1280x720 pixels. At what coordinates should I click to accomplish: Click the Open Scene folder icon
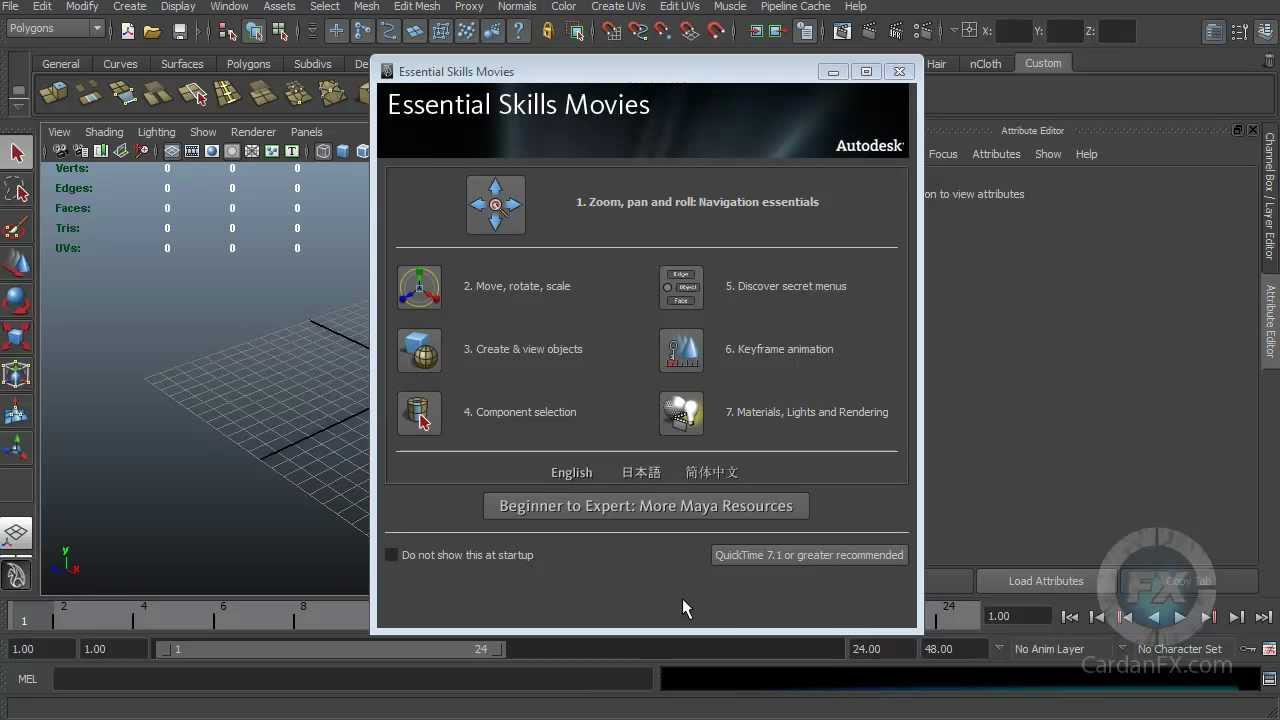click(x=152, y=31)
